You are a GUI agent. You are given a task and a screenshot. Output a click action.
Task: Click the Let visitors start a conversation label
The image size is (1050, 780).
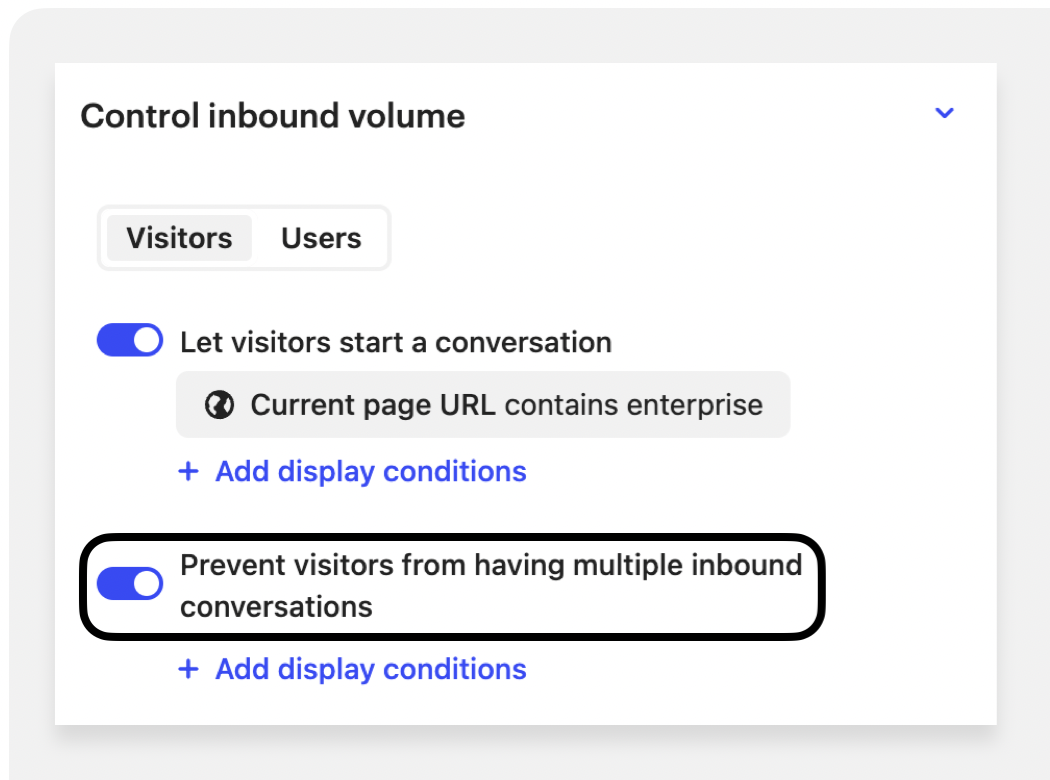click(395, 342)
